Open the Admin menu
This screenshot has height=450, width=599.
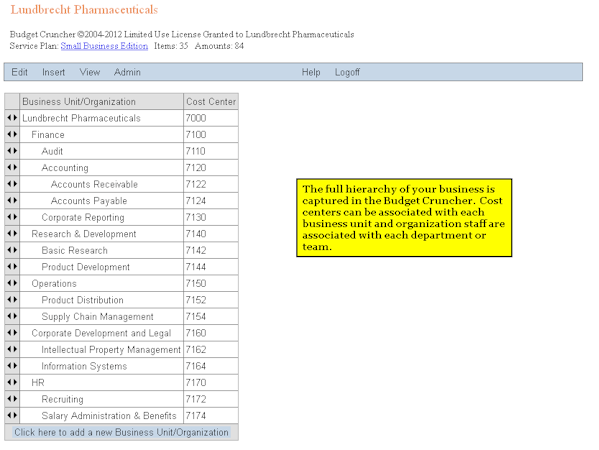[127, 72]
